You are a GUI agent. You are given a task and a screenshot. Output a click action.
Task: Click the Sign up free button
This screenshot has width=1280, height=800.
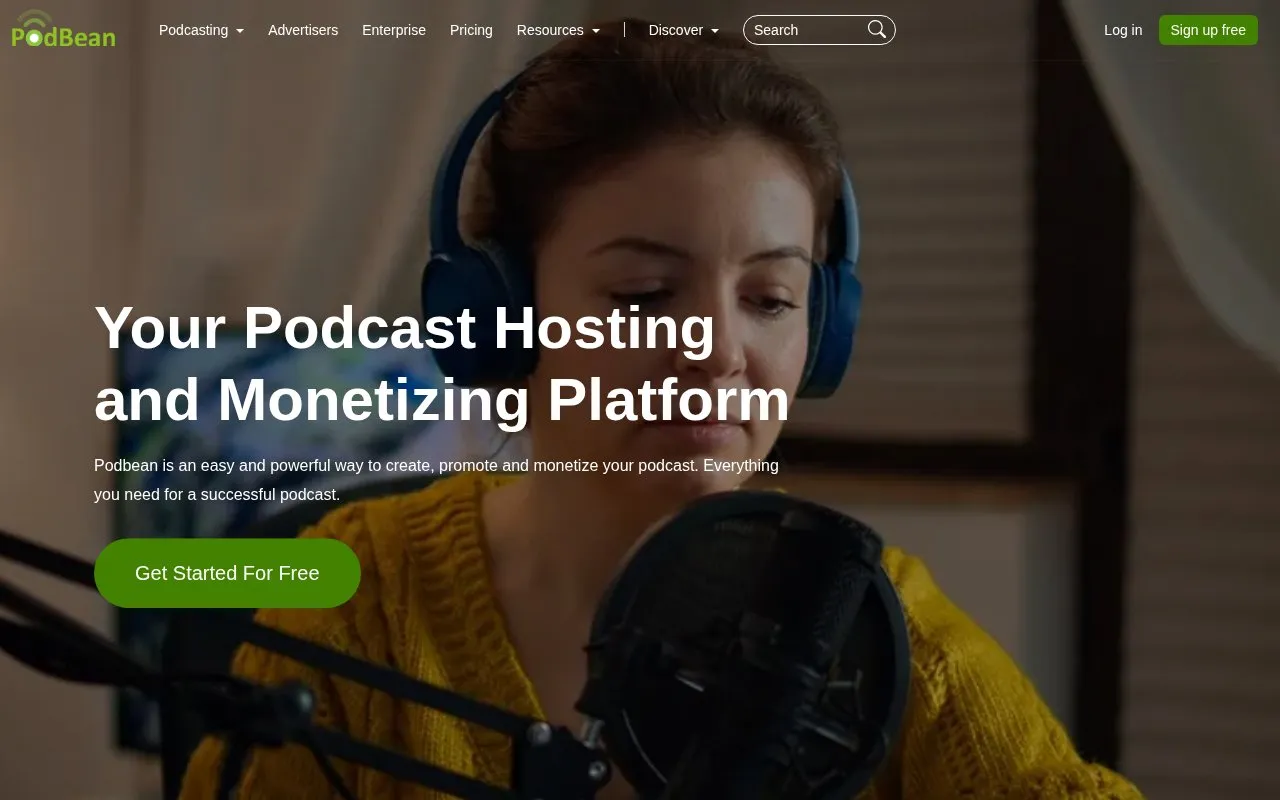click(1208, 30)
